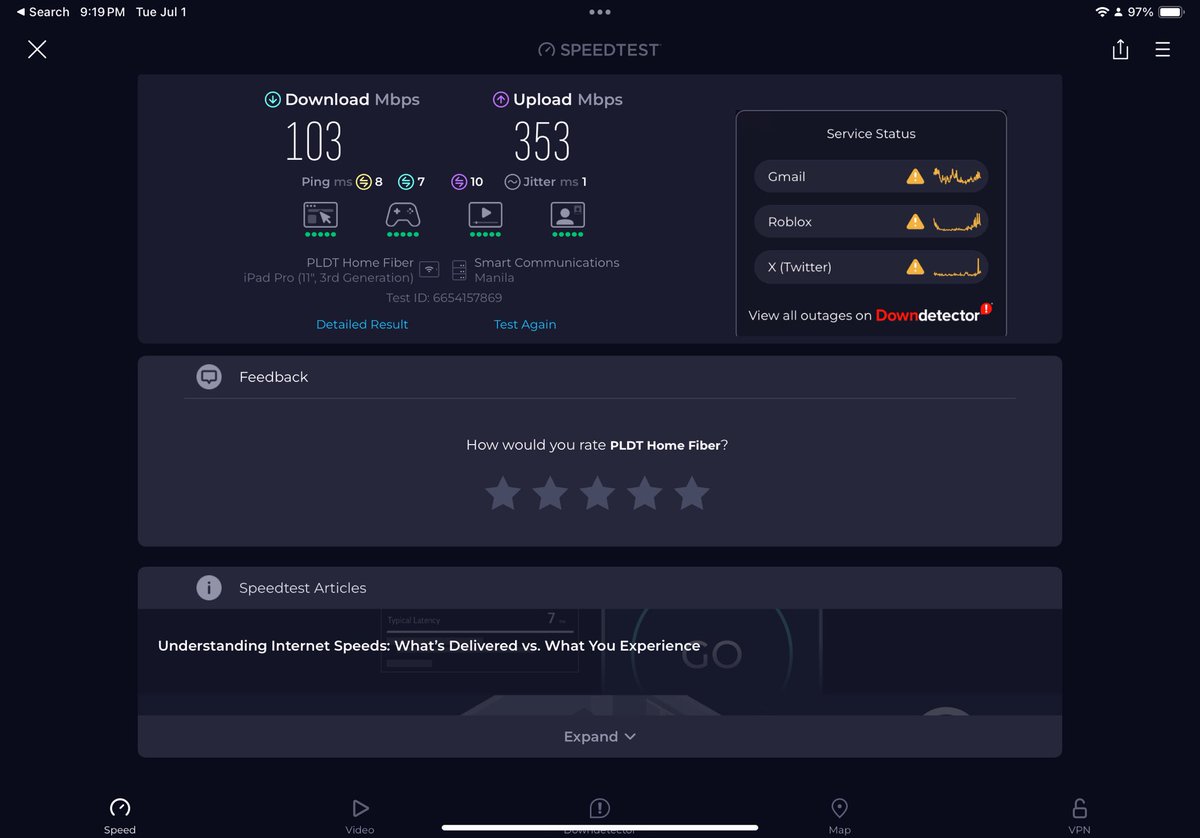Image resolution: width=1200 pixels, height=838 pixels.
Task: View all outages on Downdetector
Action: [869, 315]
